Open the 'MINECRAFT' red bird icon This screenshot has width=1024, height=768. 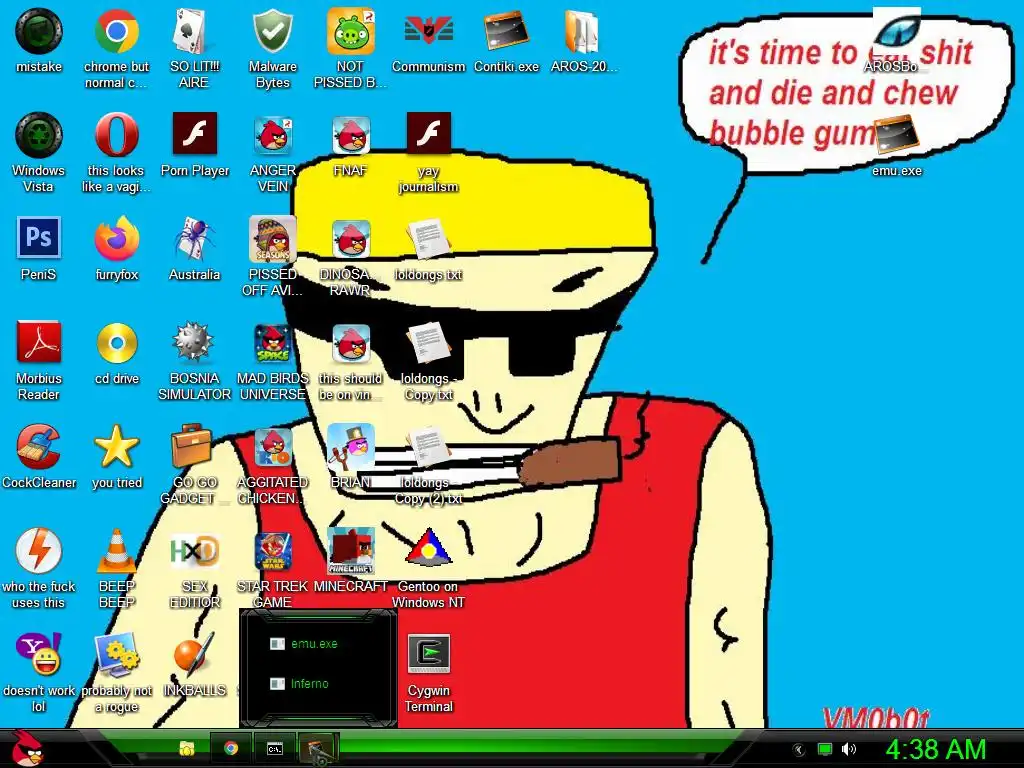click(351, 551)
